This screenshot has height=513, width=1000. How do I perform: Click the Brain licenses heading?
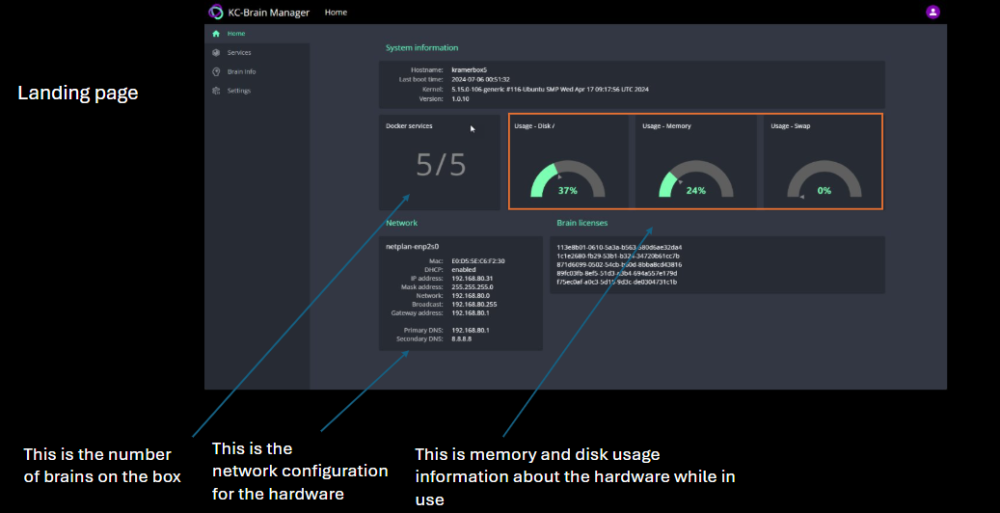pyautogui.click(x=582, y=223)
